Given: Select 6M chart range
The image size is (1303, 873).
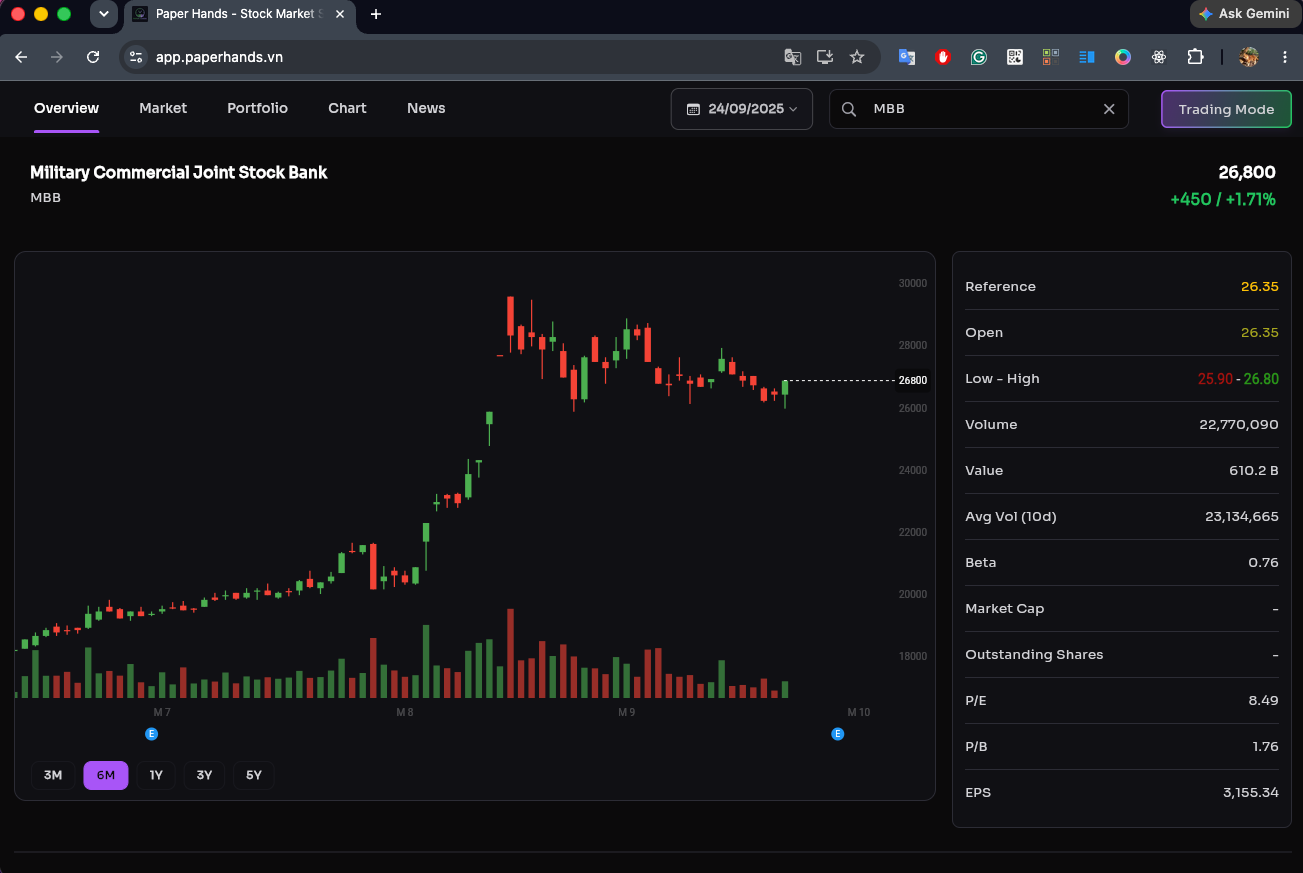Looking at the screenshot, I should tap(106, 775).
